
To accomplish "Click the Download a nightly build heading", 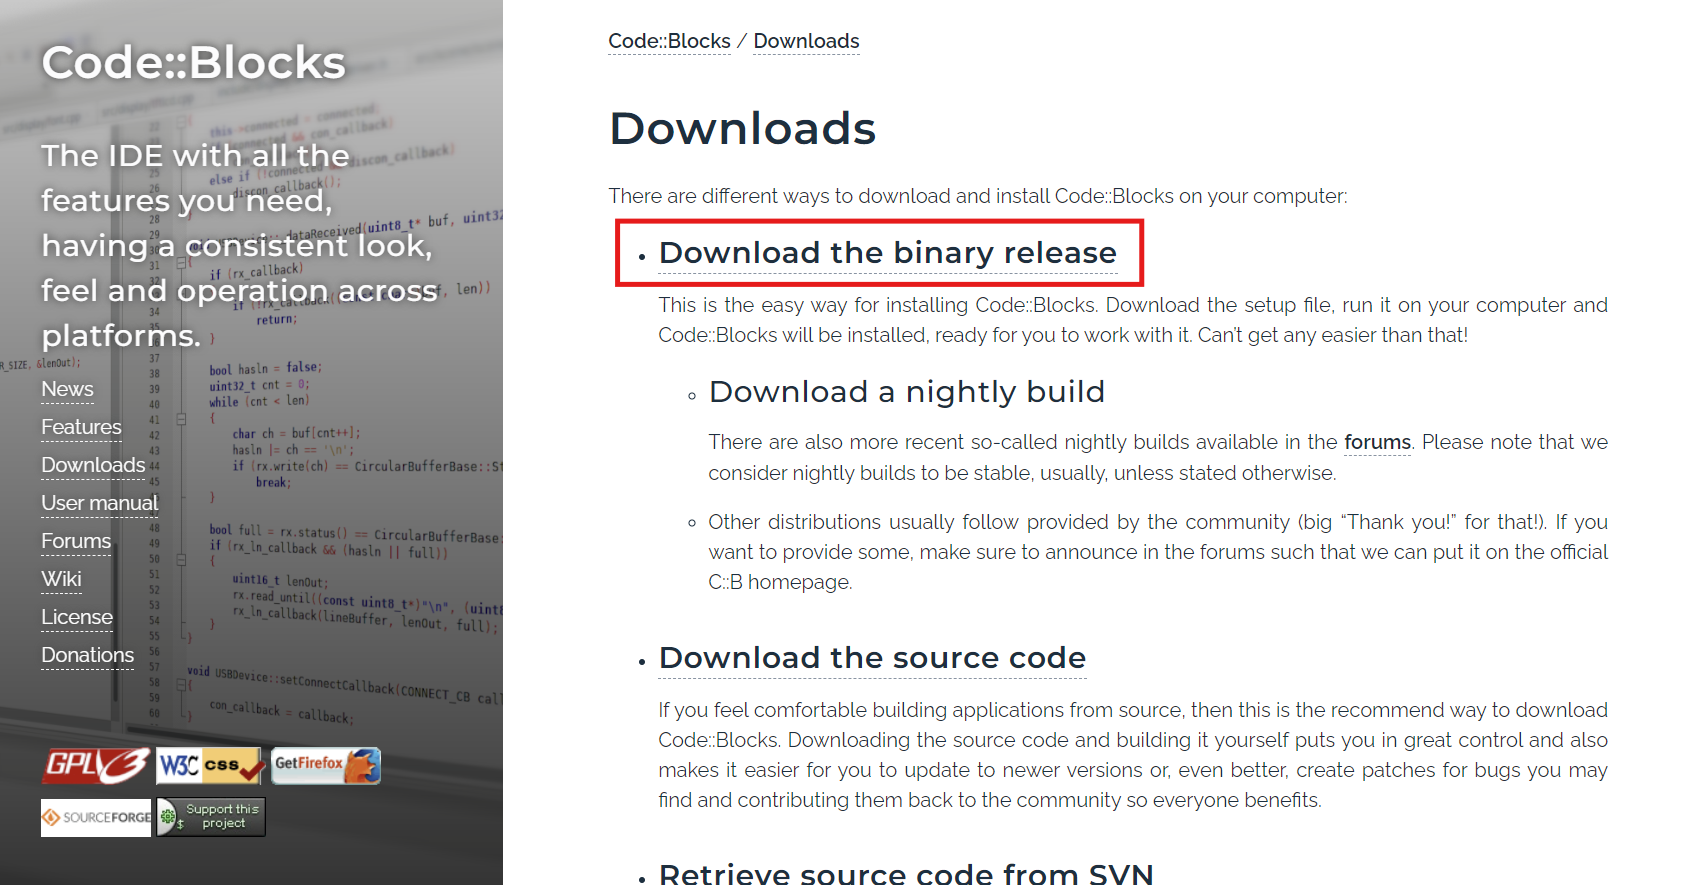I will click(x=906, y=392).
